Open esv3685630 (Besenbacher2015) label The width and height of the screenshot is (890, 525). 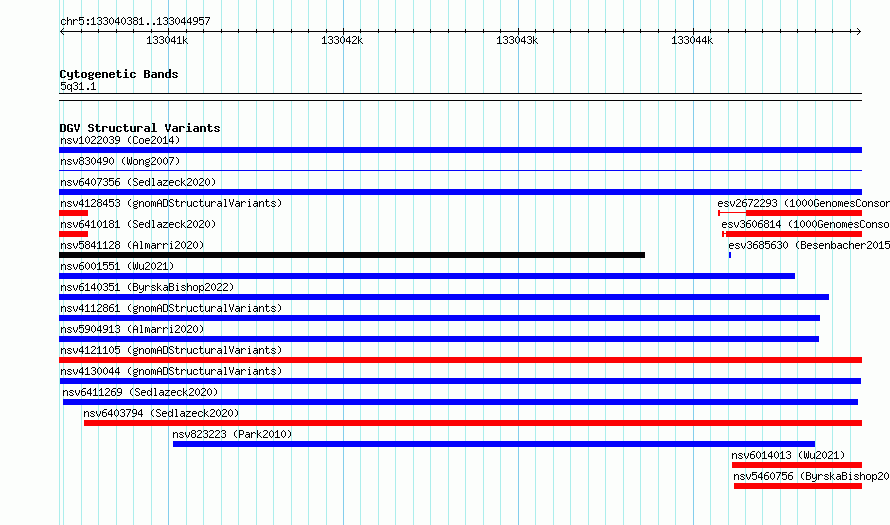(x=809, y=245)
